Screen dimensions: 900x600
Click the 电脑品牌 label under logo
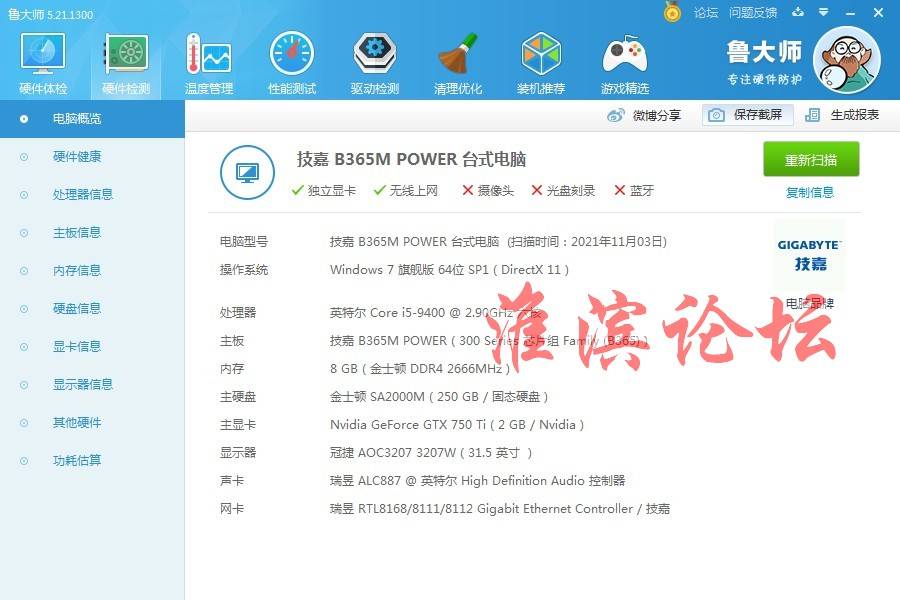click(809, 304)
